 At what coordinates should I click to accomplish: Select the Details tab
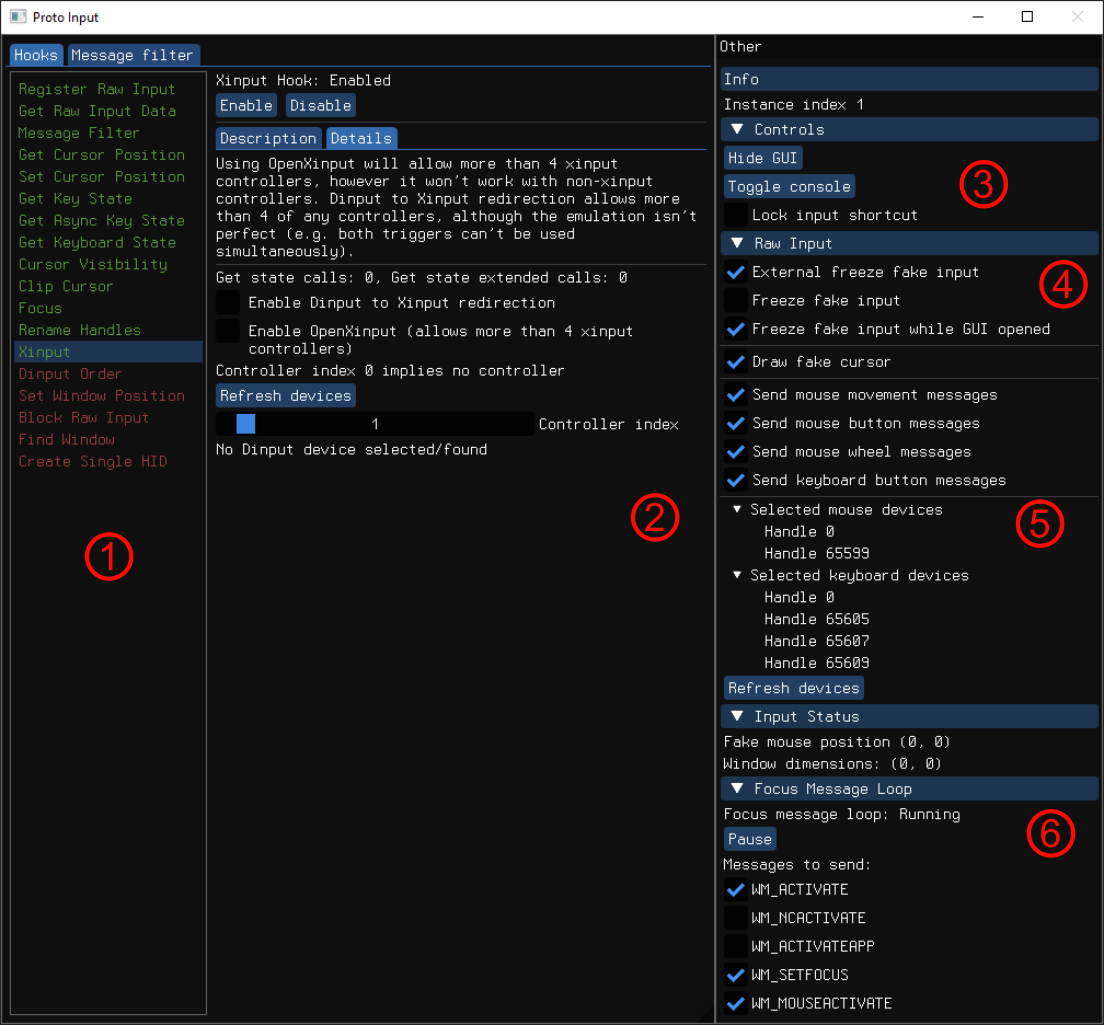pos(361,138)
